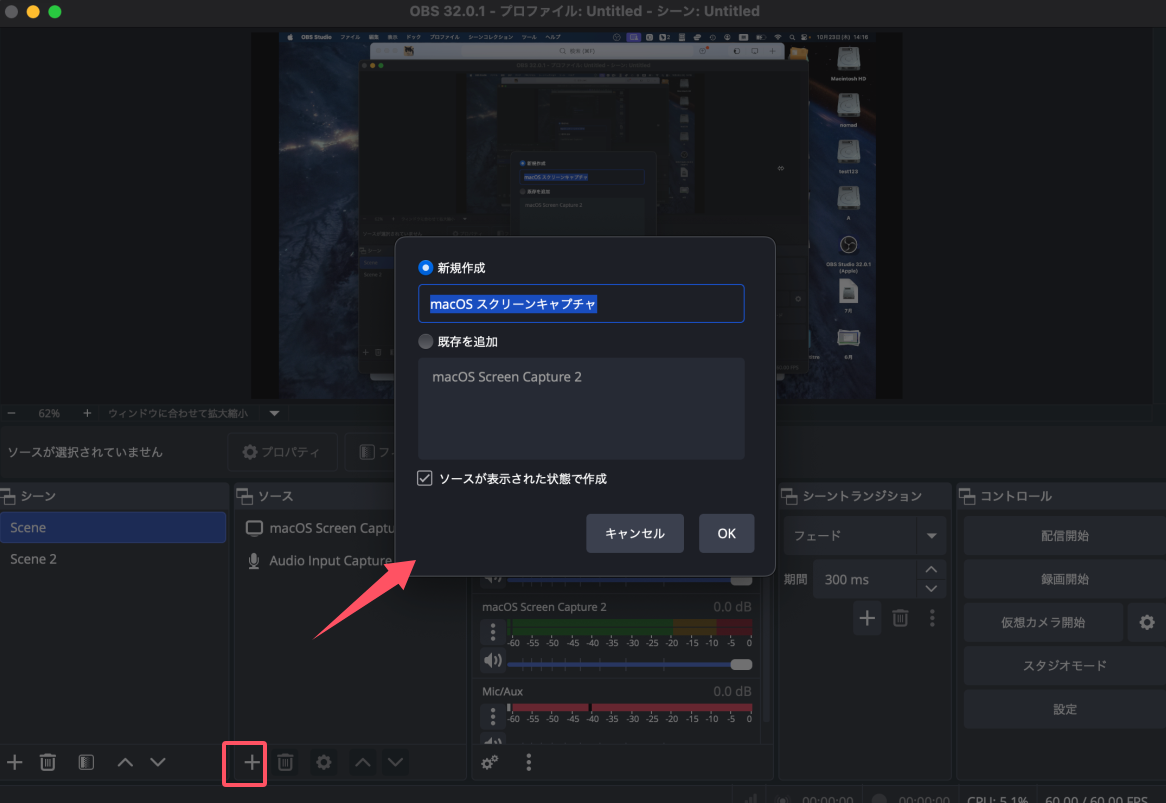This screenshot has height=803, width=1166.
Task: Start recording with the 録画開始 button
Action: [1063, 578]
